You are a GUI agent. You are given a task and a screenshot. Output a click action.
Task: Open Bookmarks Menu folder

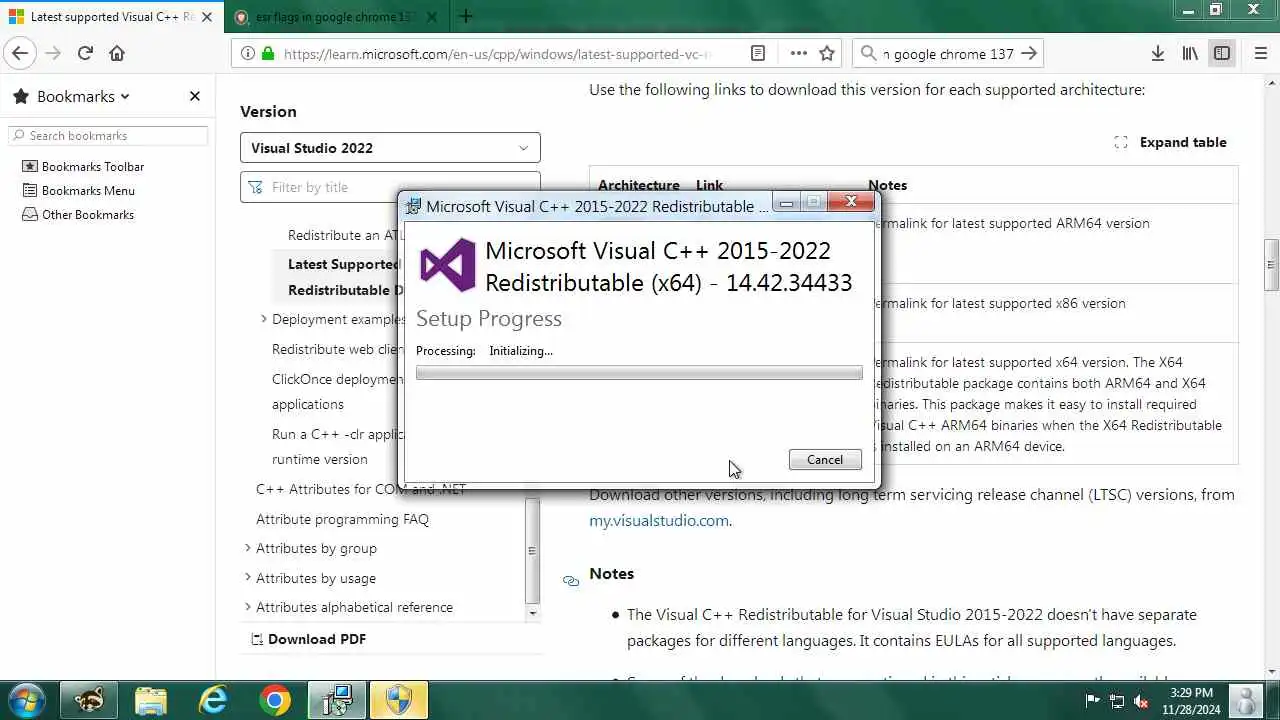click(x=79, y=190)
